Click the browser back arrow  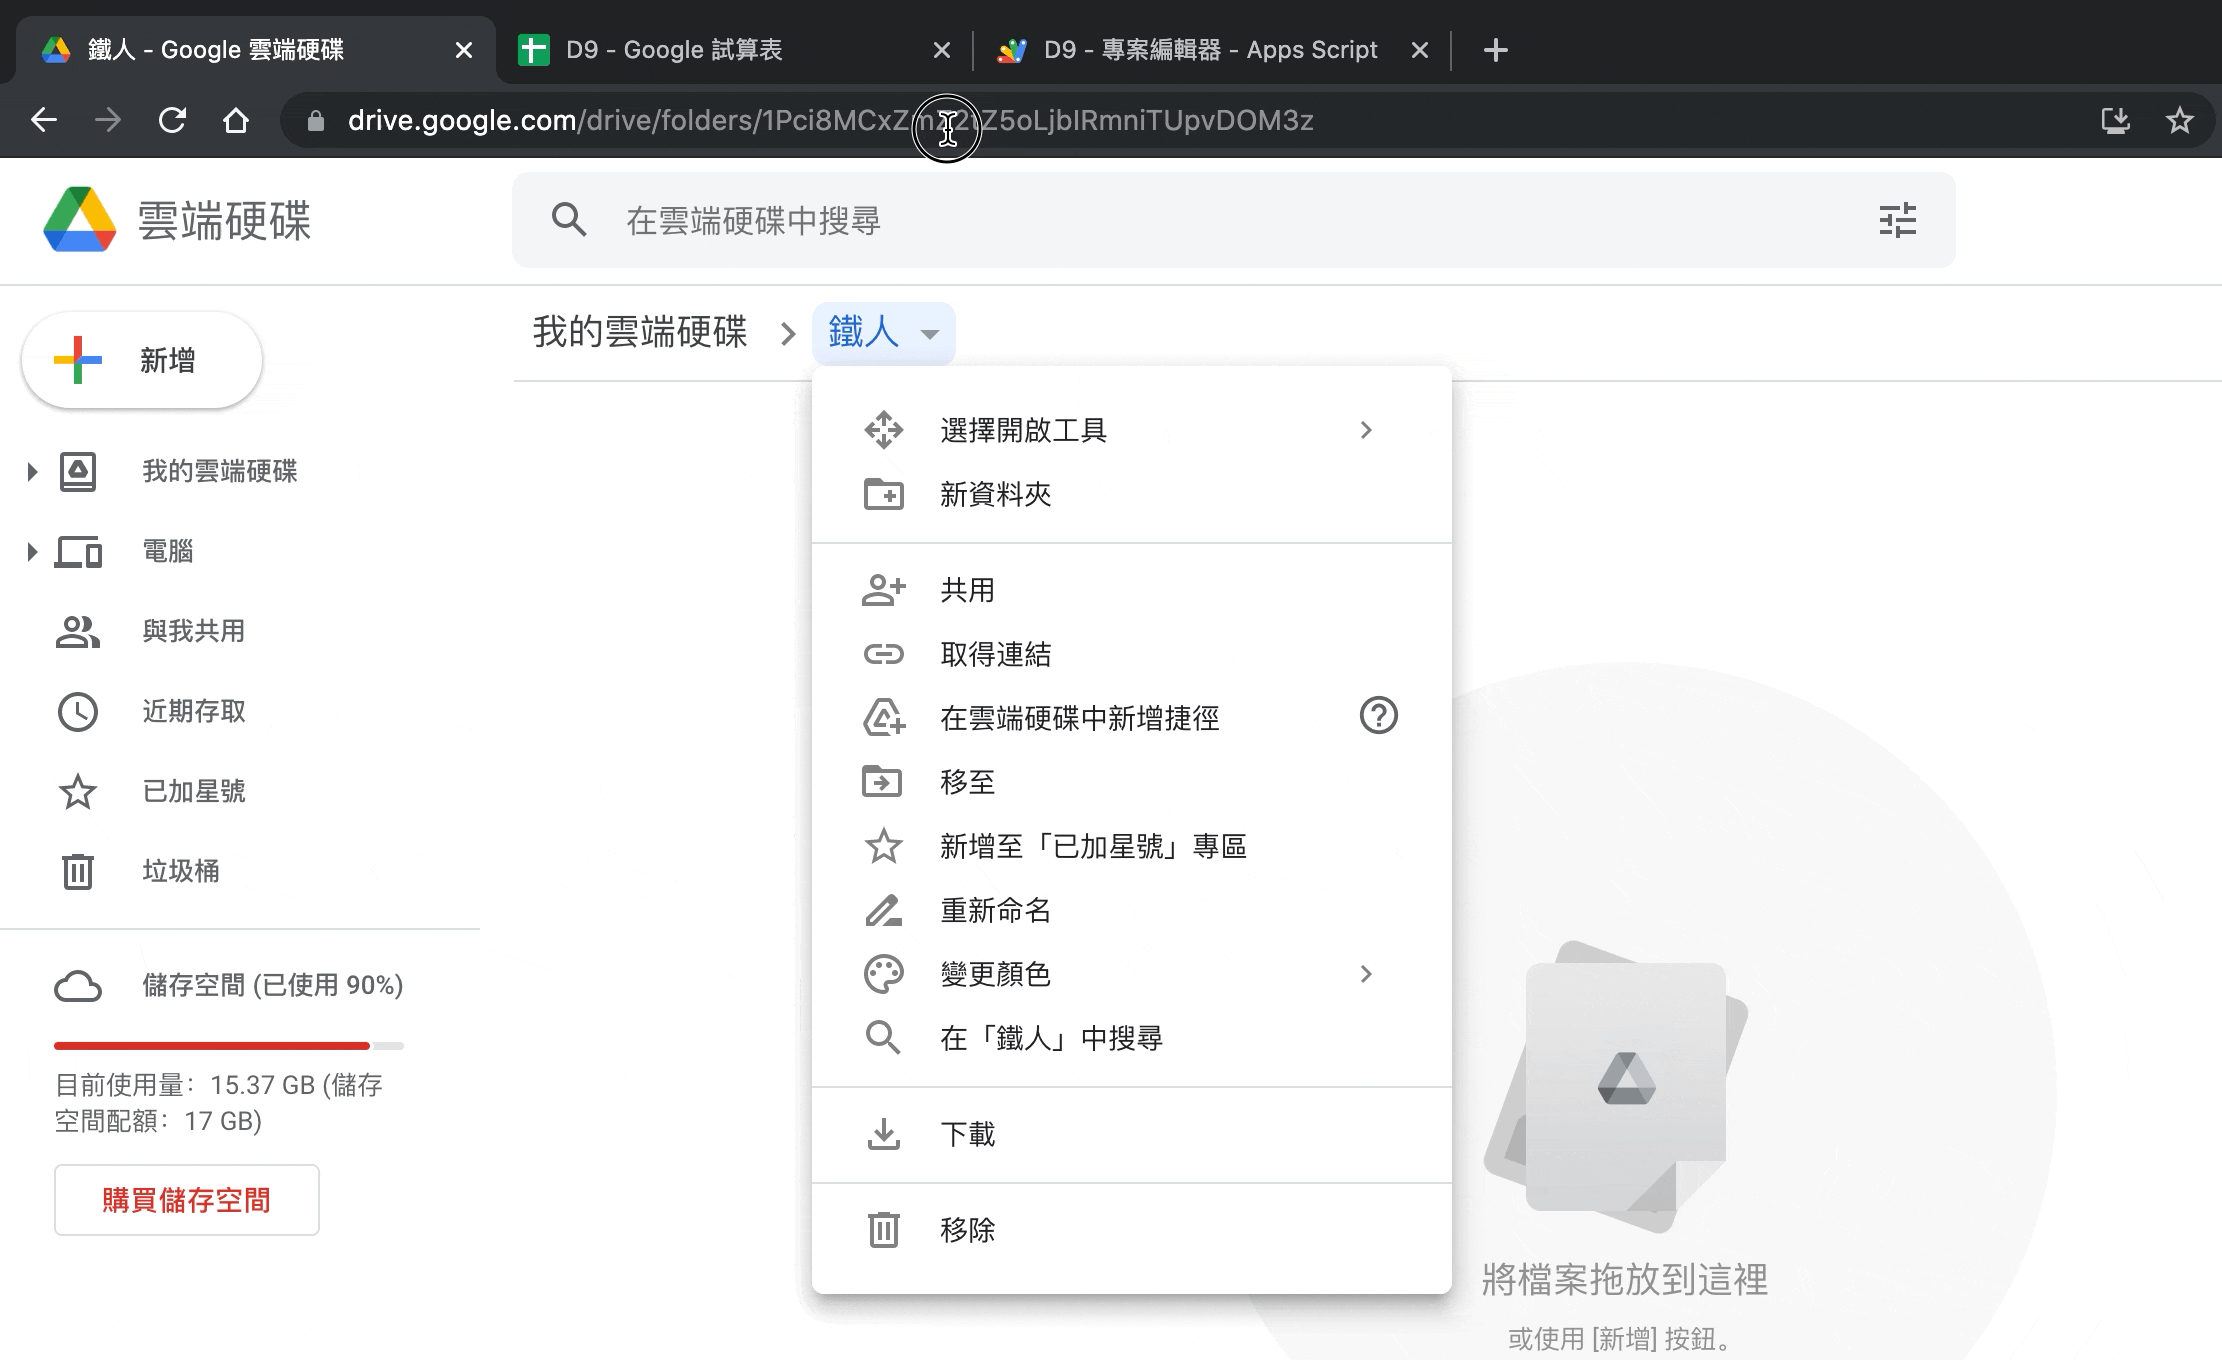point(44,120)
